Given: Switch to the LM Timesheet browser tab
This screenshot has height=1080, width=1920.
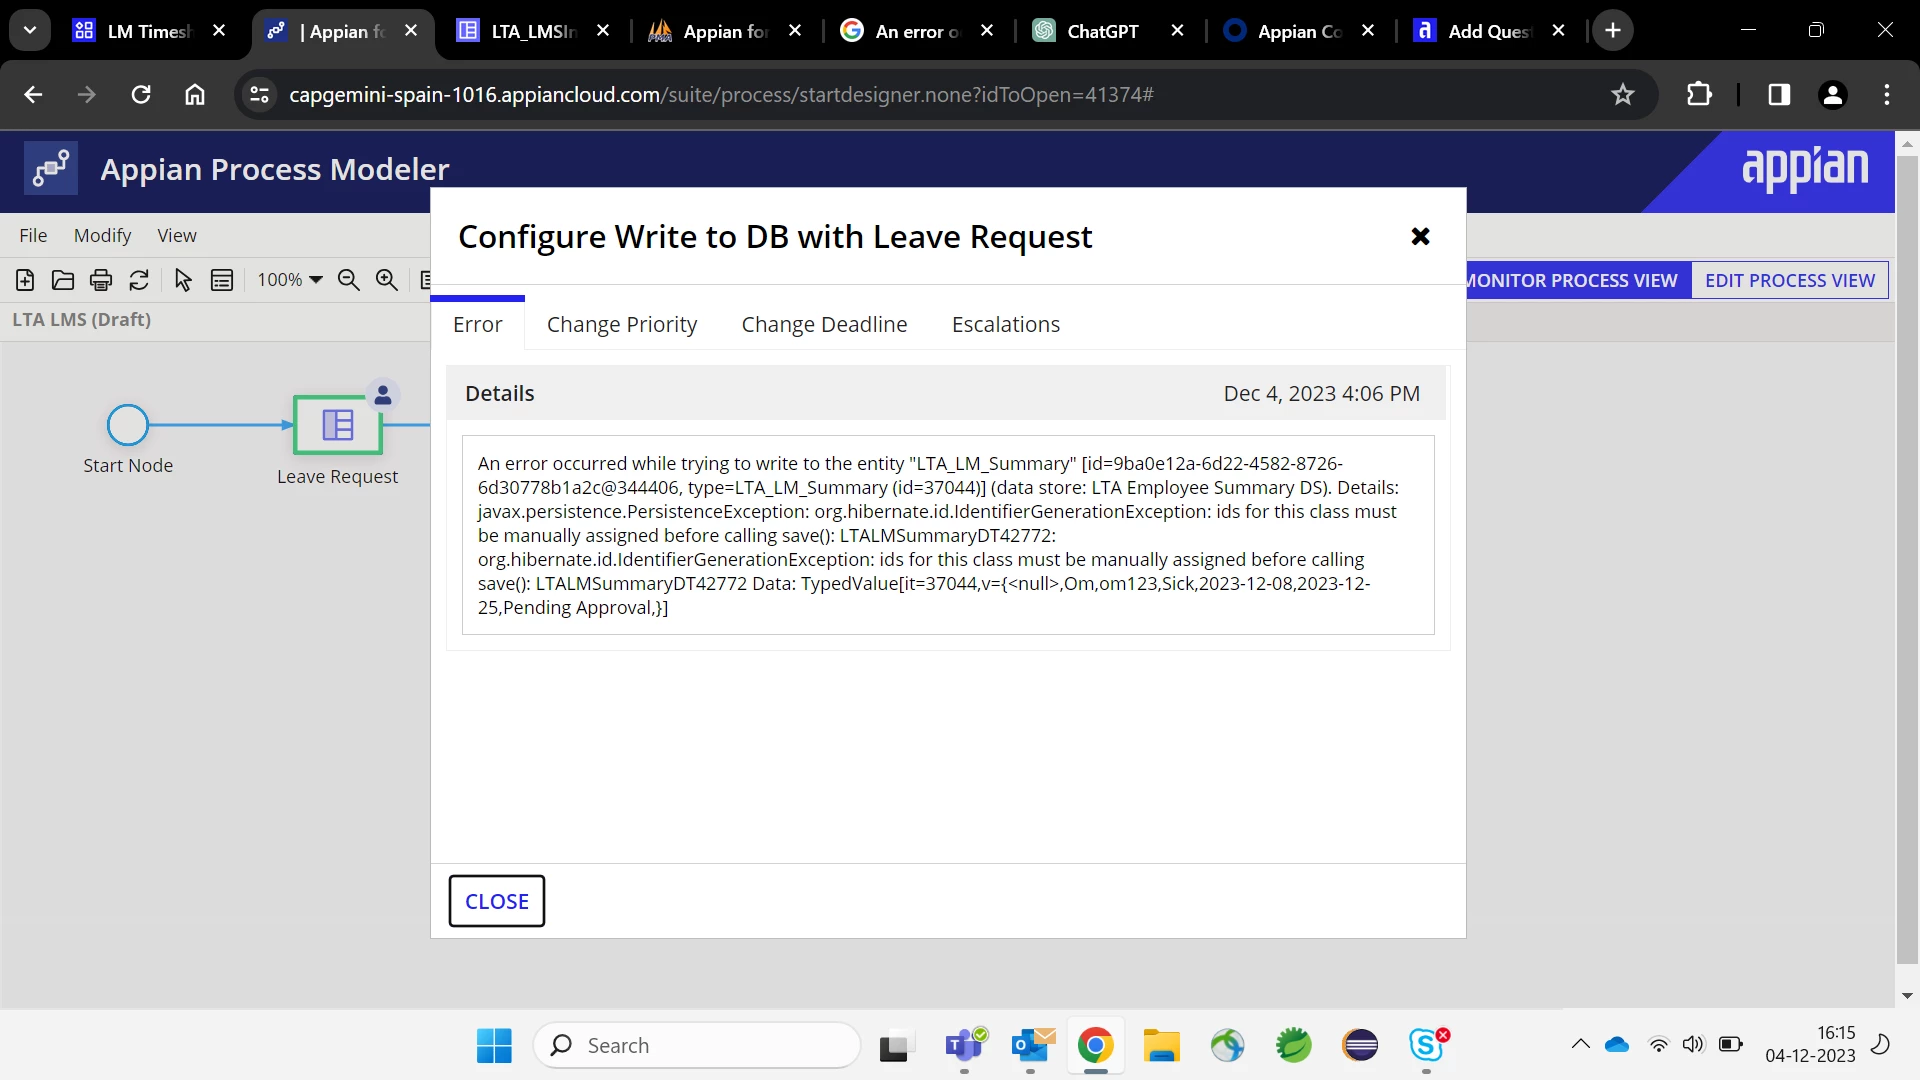Looking at the screenshot, I should (x=148, y=31).
